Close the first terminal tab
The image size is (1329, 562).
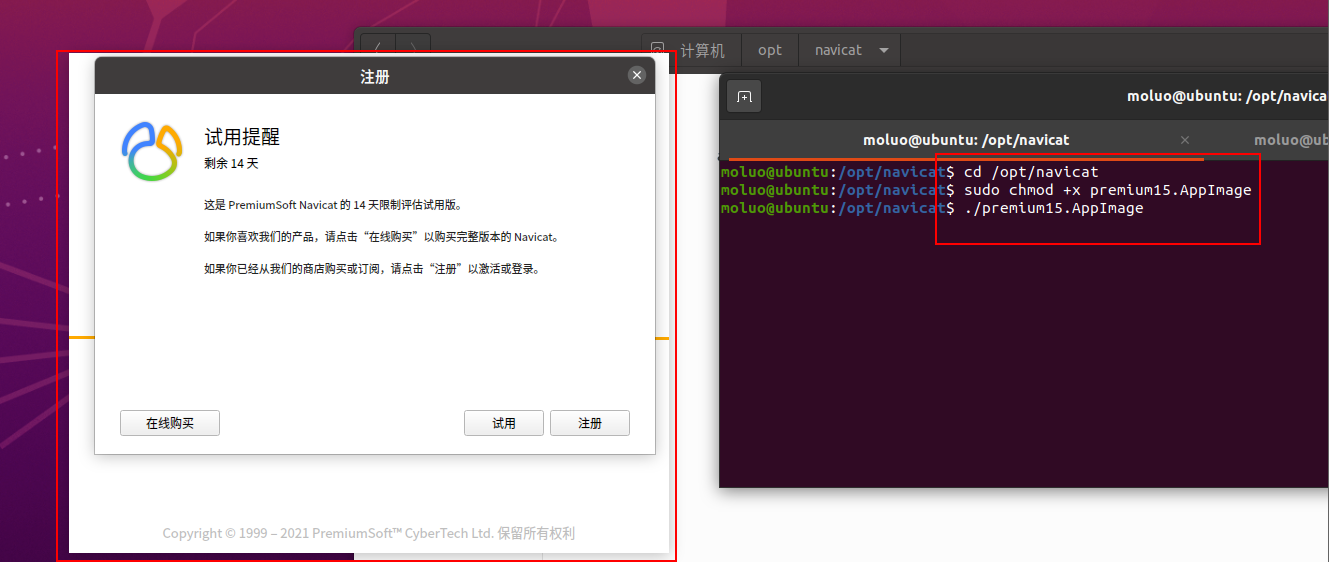(x=1185, y=140)
